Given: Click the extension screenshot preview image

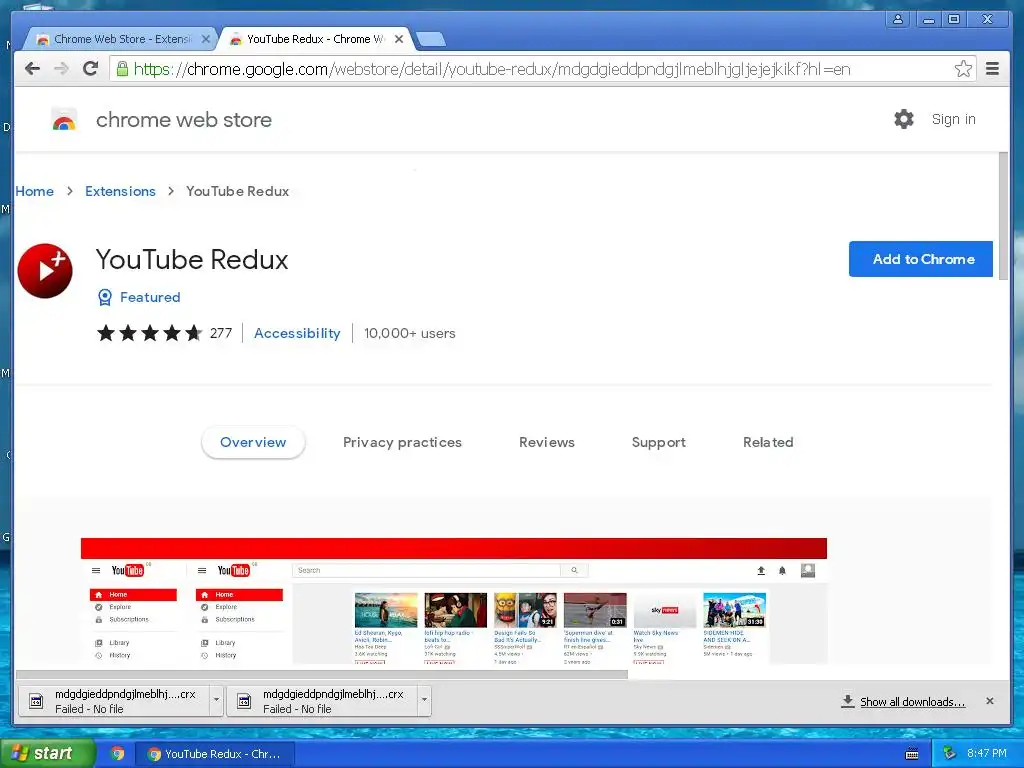Looking at the screenshot, I should (x=454, y=601).
